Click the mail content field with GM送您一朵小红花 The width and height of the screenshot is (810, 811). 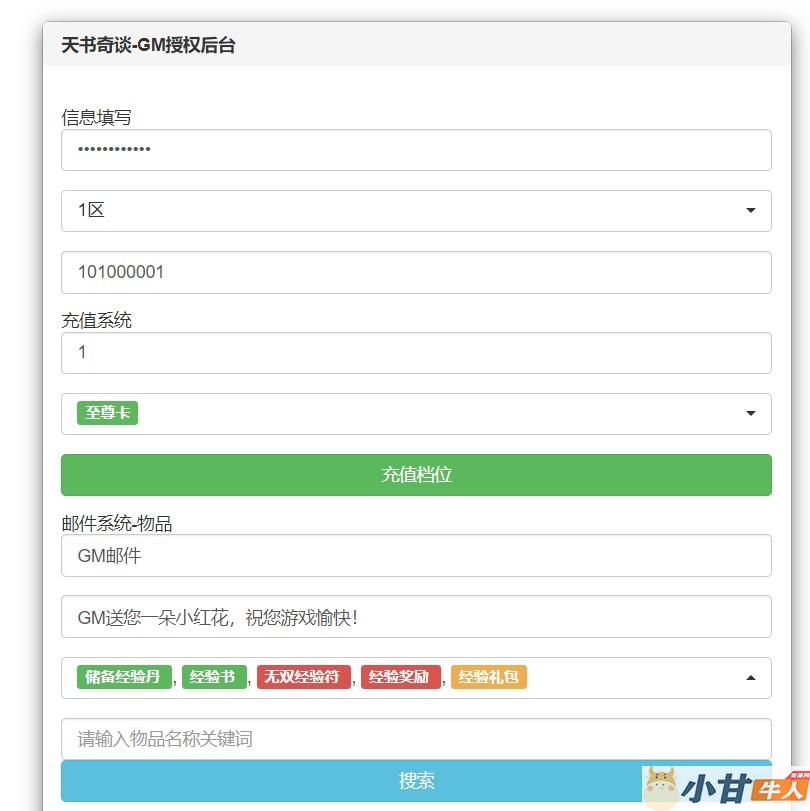[x=416, y=617]
